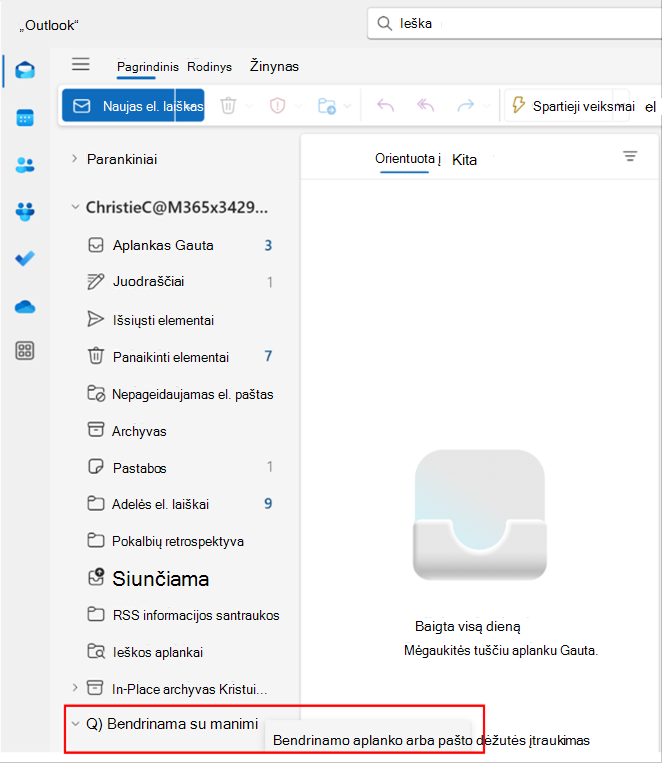The width and height of the screenshot is (662, 763).
Task: Open Aplankas Gauta folder
Action: pos(179,245)
